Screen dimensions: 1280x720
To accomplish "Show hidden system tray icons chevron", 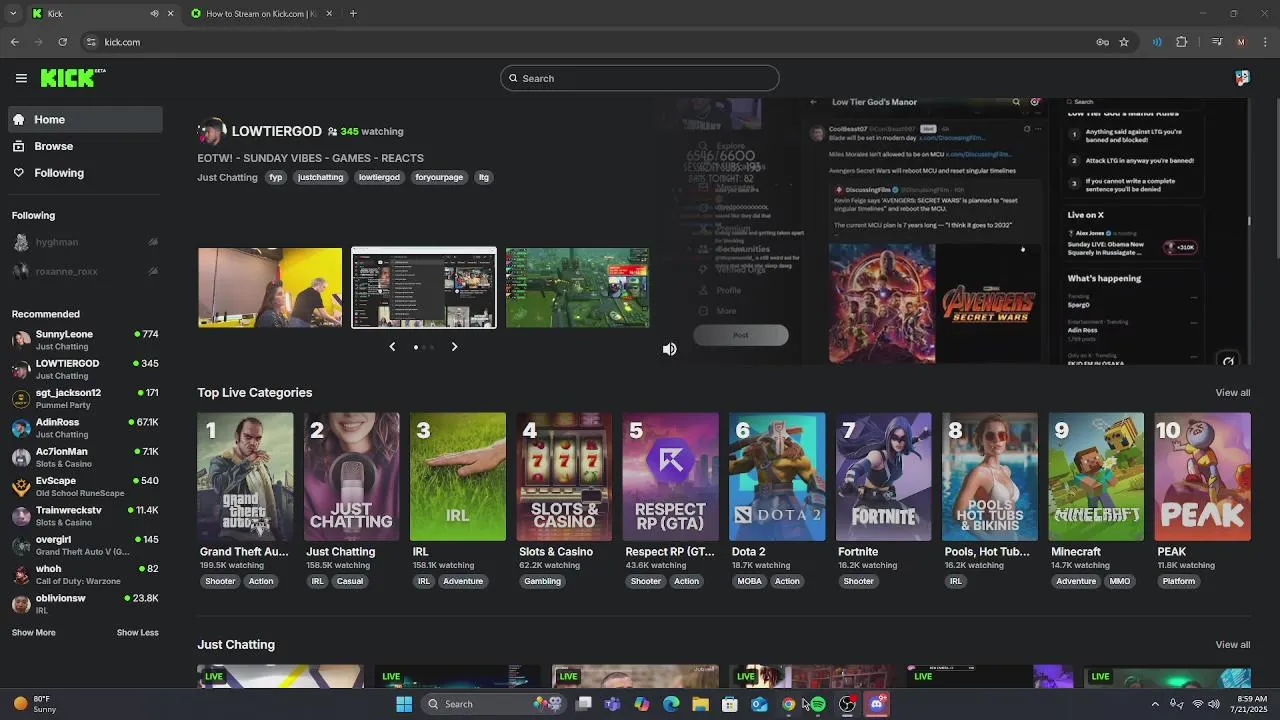I will point(1155,704).
